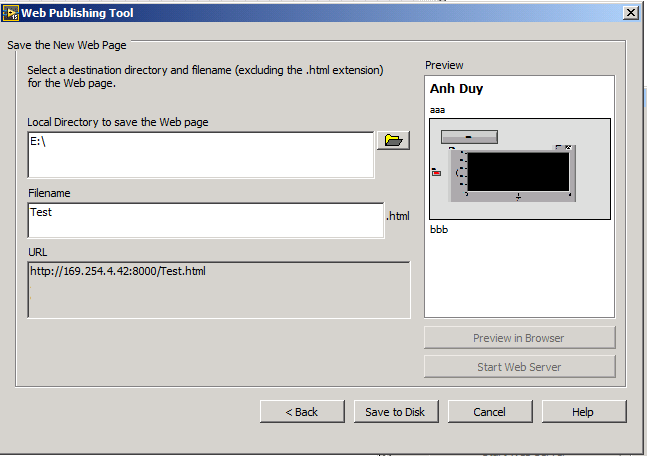Click the 'Select a destination directory' instruction text

click(x=205, y=76)
